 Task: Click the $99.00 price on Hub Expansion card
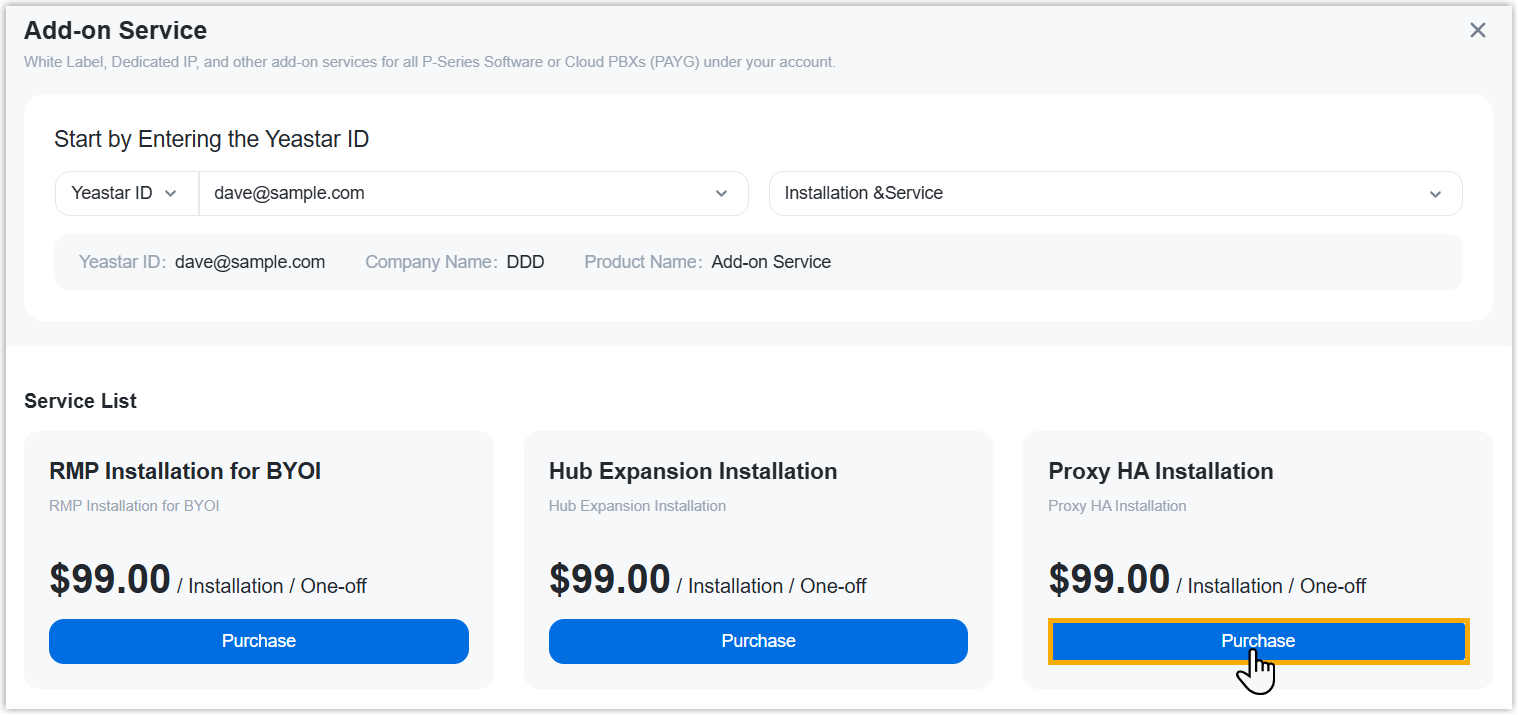pos(609,580)
